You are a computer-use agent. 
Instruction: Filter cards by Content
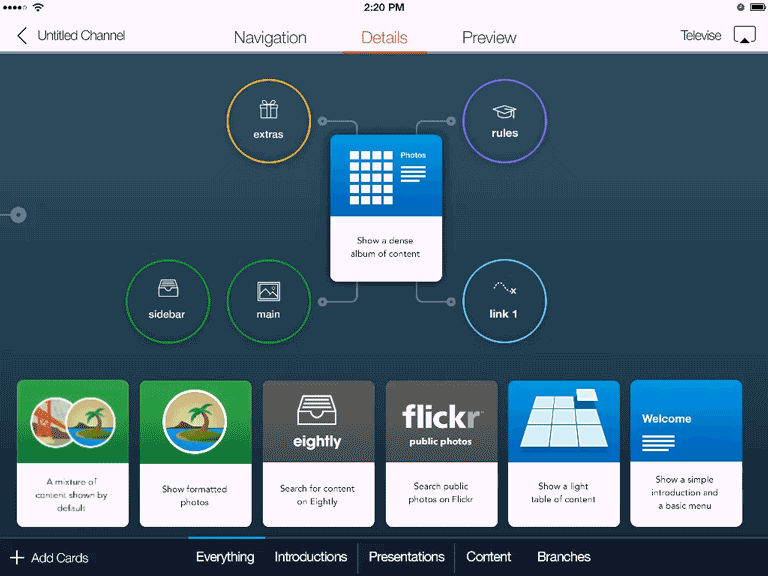pos(488,557)
